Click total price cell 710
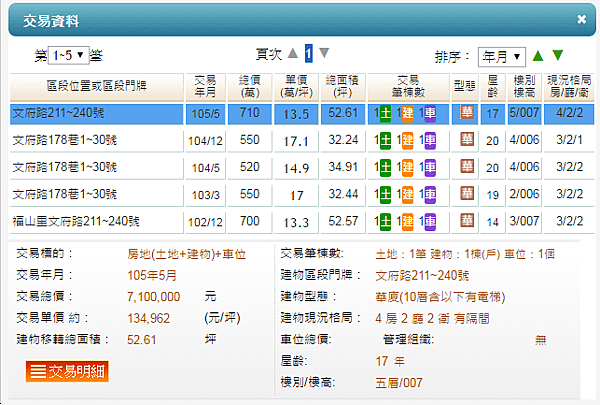 coord(250,113)
